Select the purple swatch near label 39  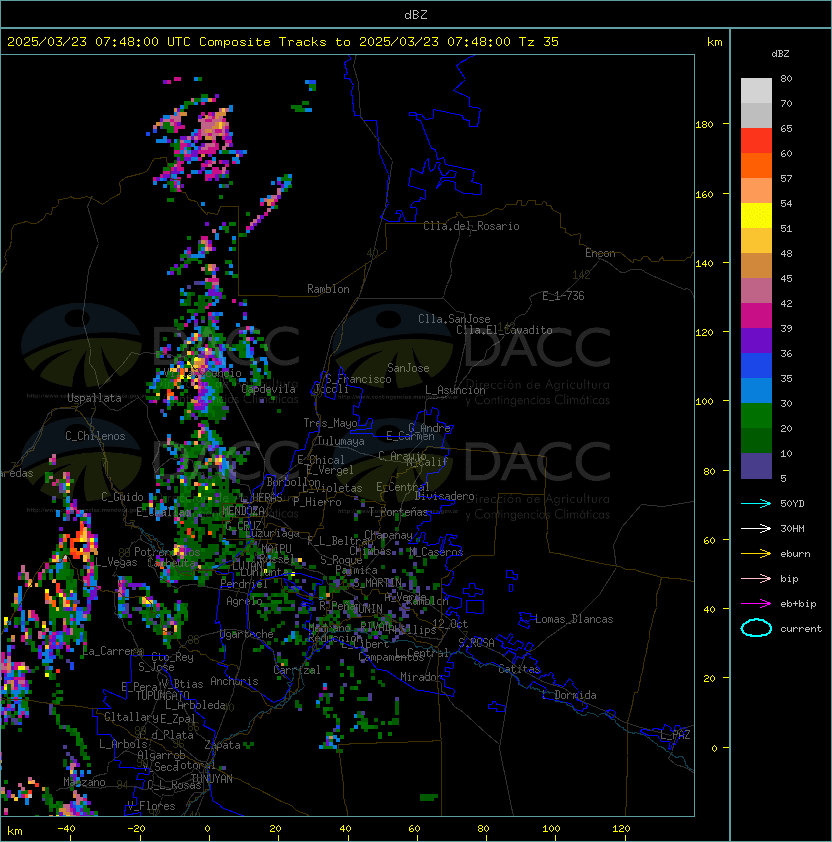pyautogui.click(x=756, y=340)
